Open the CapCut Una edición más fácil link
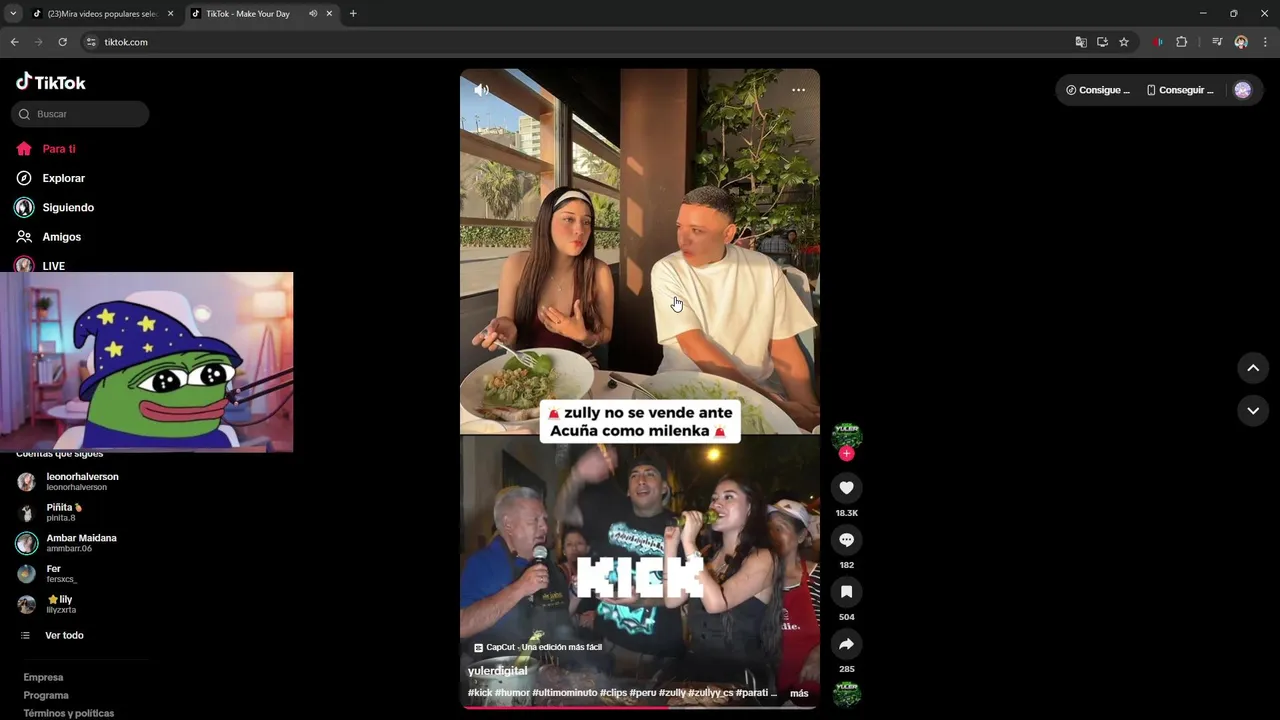 tap(538, 647)
